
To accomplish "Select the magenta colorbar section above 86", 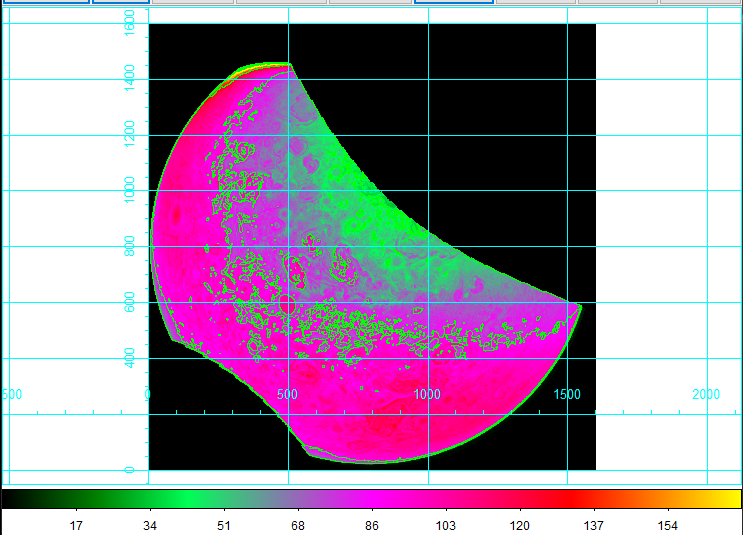I will (x=372, y=498).
